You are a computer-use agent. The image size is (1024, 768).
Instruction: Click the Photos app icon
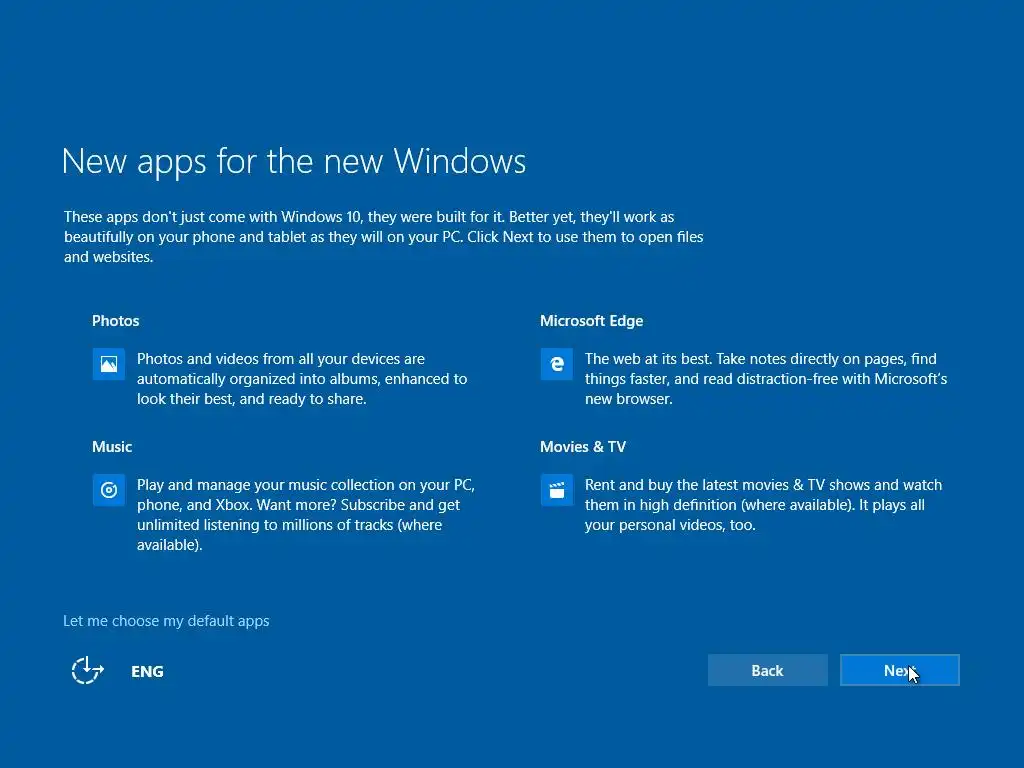point(108,364)
